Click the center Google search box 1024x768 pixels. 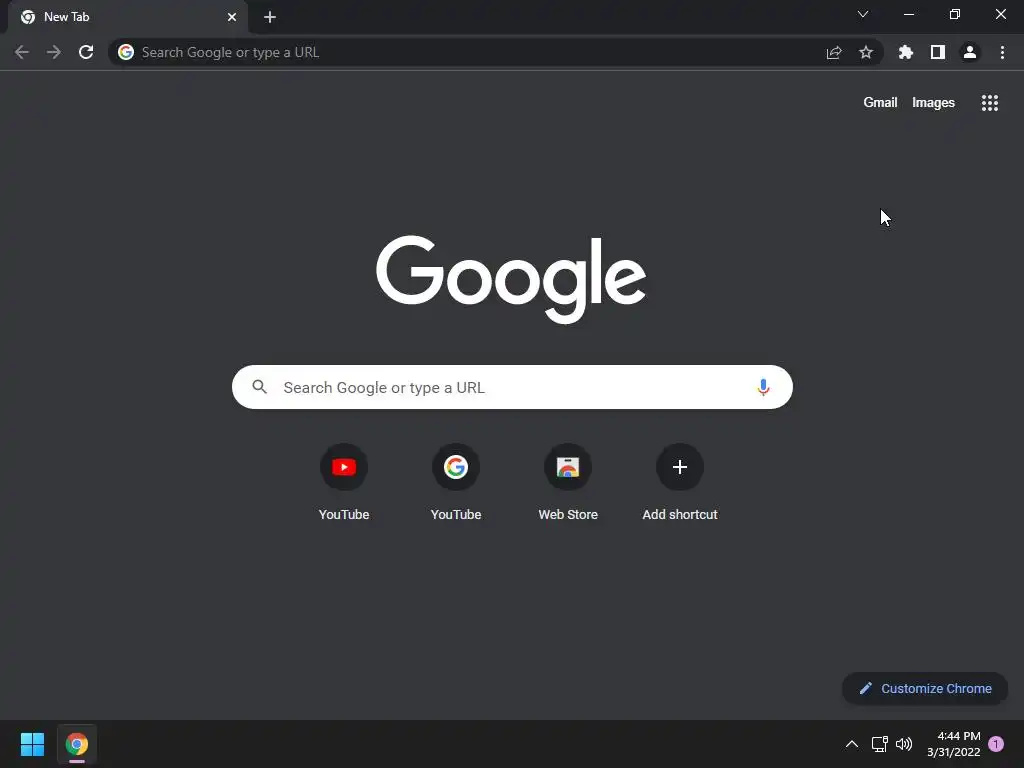[x=512, y=387]
